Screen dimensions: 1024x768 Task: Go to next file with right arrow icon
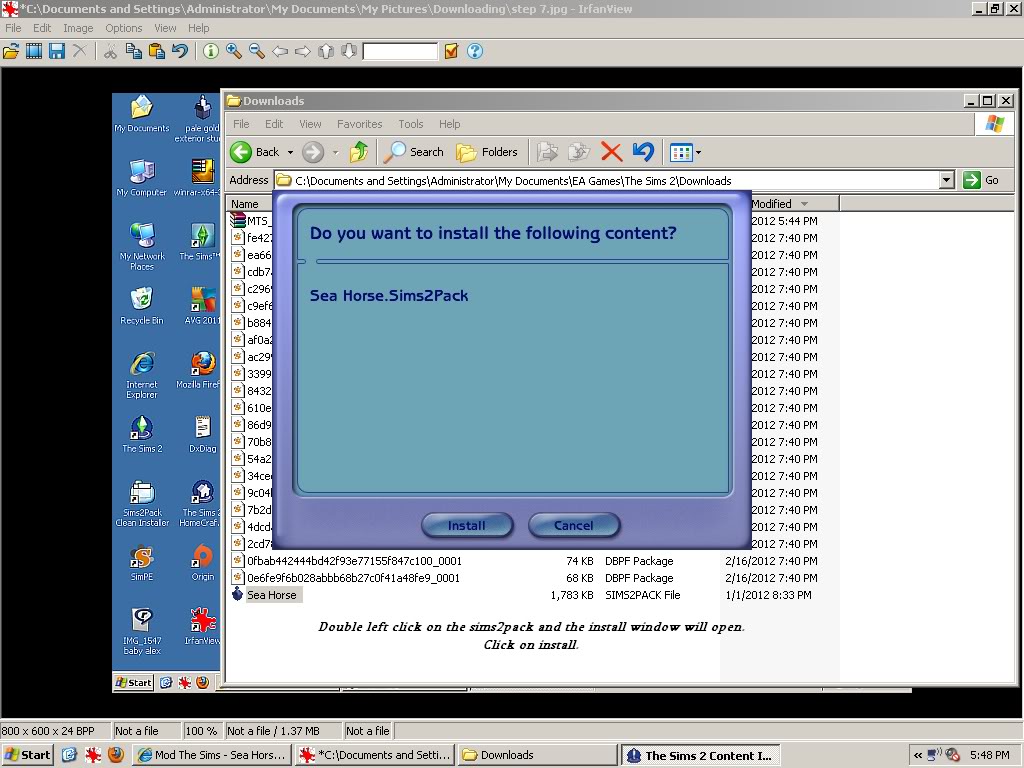coord(303,51)
